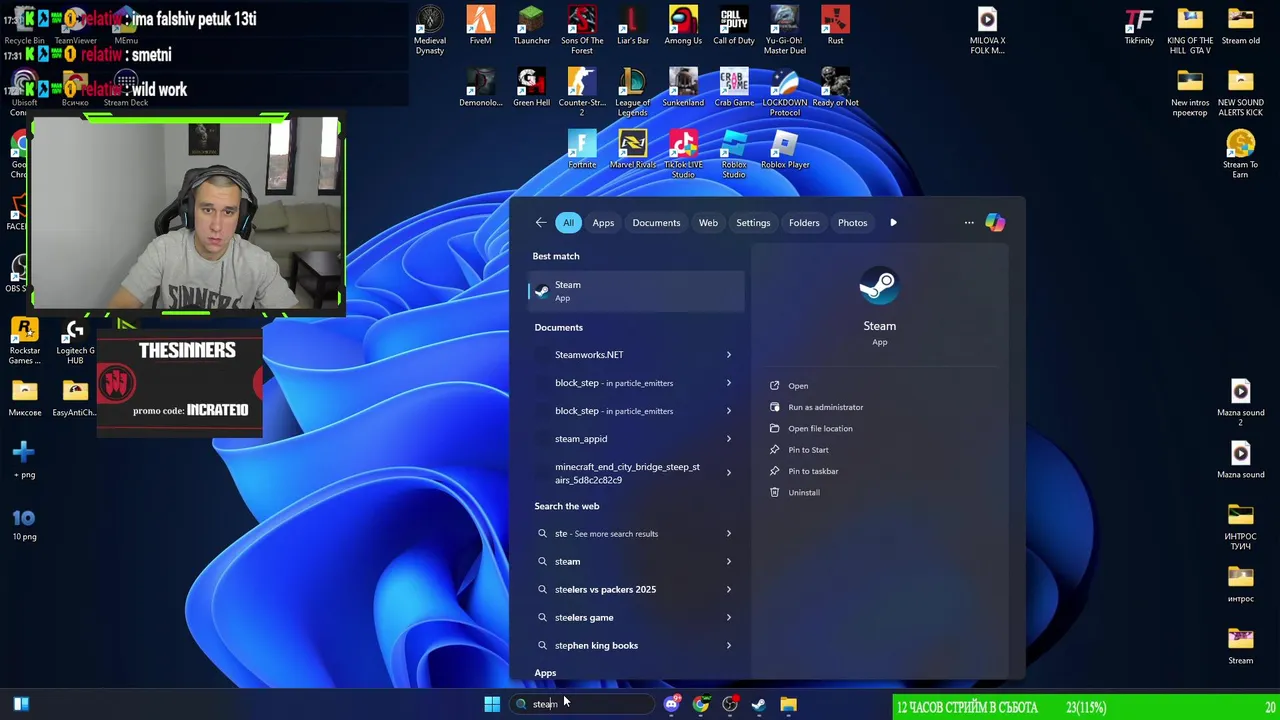Open the Among Us desktop shortcut
Screen dimensions: 1280x720
coord(683,26)
